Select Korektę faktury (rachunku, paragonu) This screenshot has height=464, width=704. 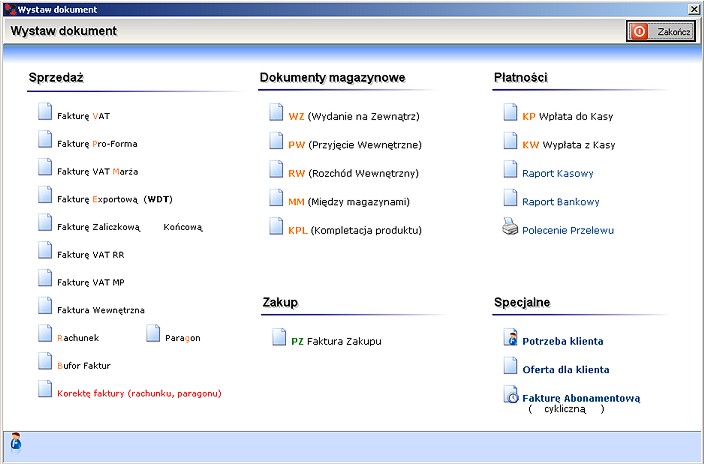(139, 393)
